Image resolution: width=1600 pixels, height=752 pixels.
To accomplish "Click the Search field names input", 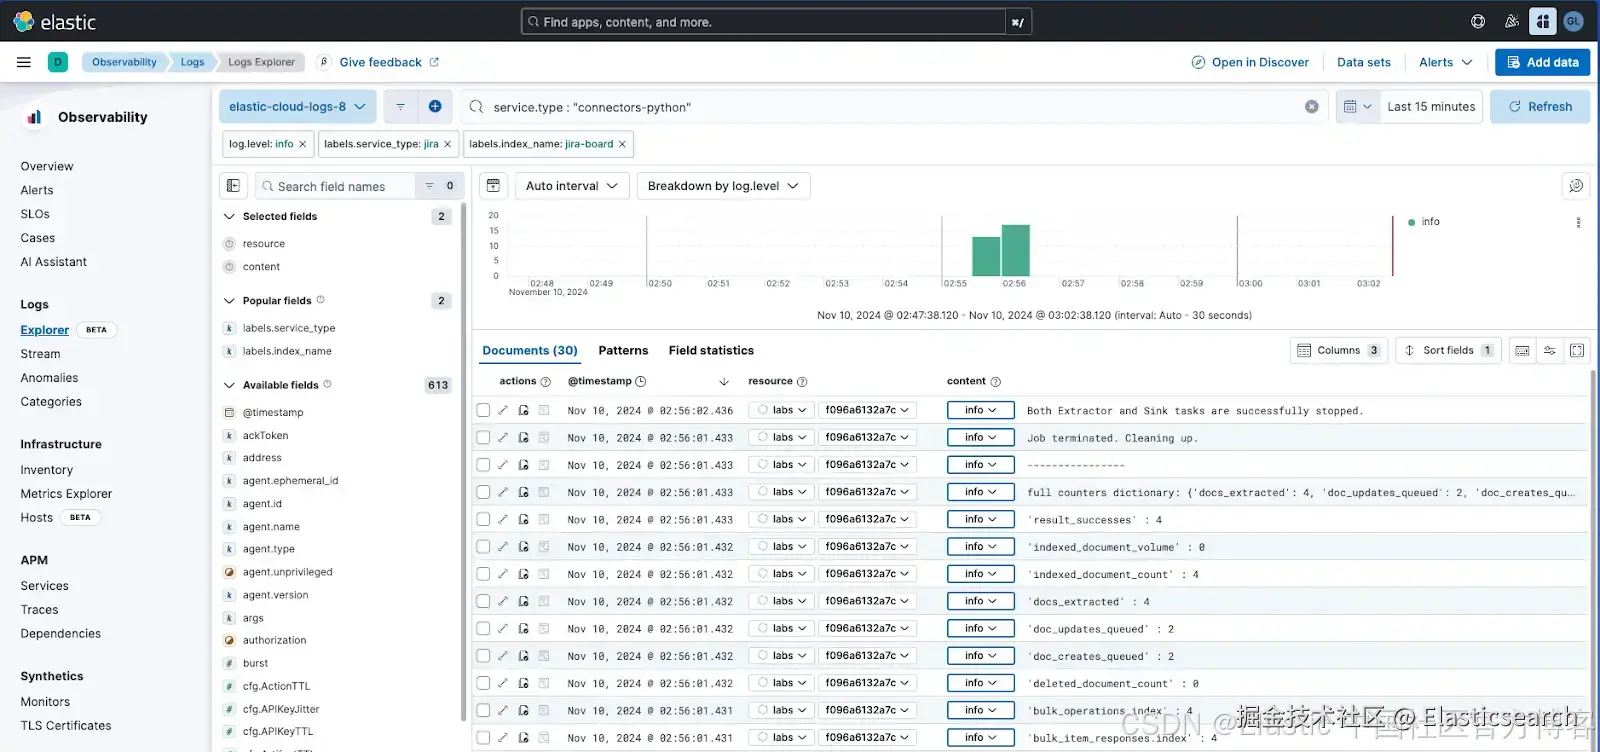I will [x=335, y=186].
